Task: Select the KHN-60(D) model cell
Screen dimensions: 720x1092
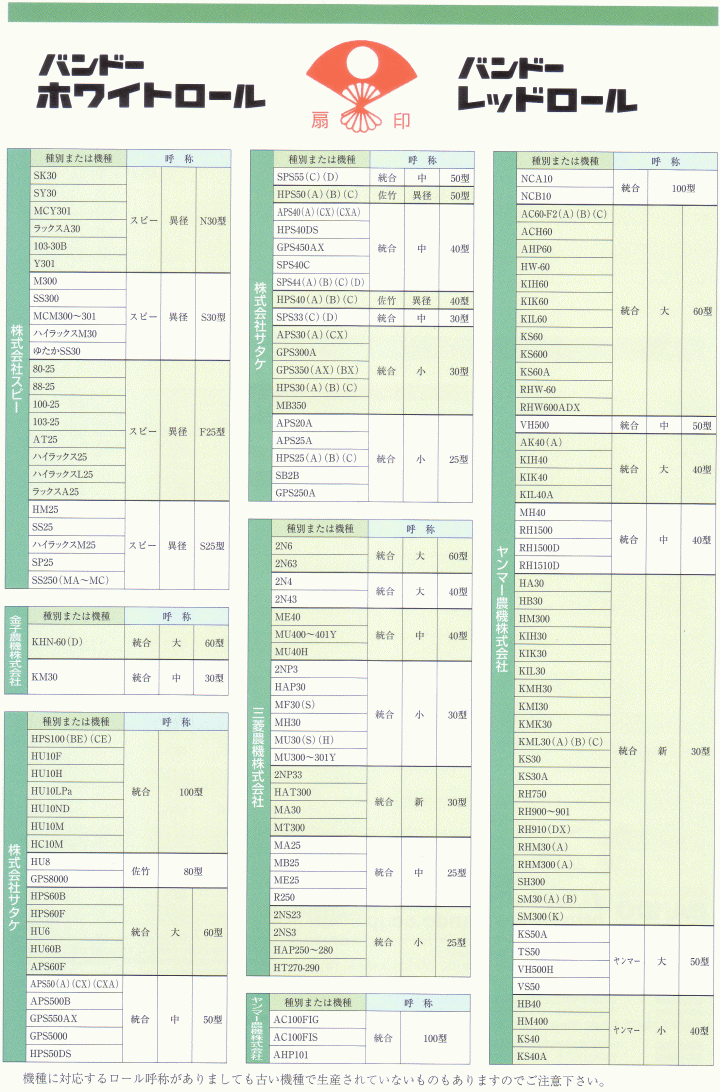Action: (76, 642)
